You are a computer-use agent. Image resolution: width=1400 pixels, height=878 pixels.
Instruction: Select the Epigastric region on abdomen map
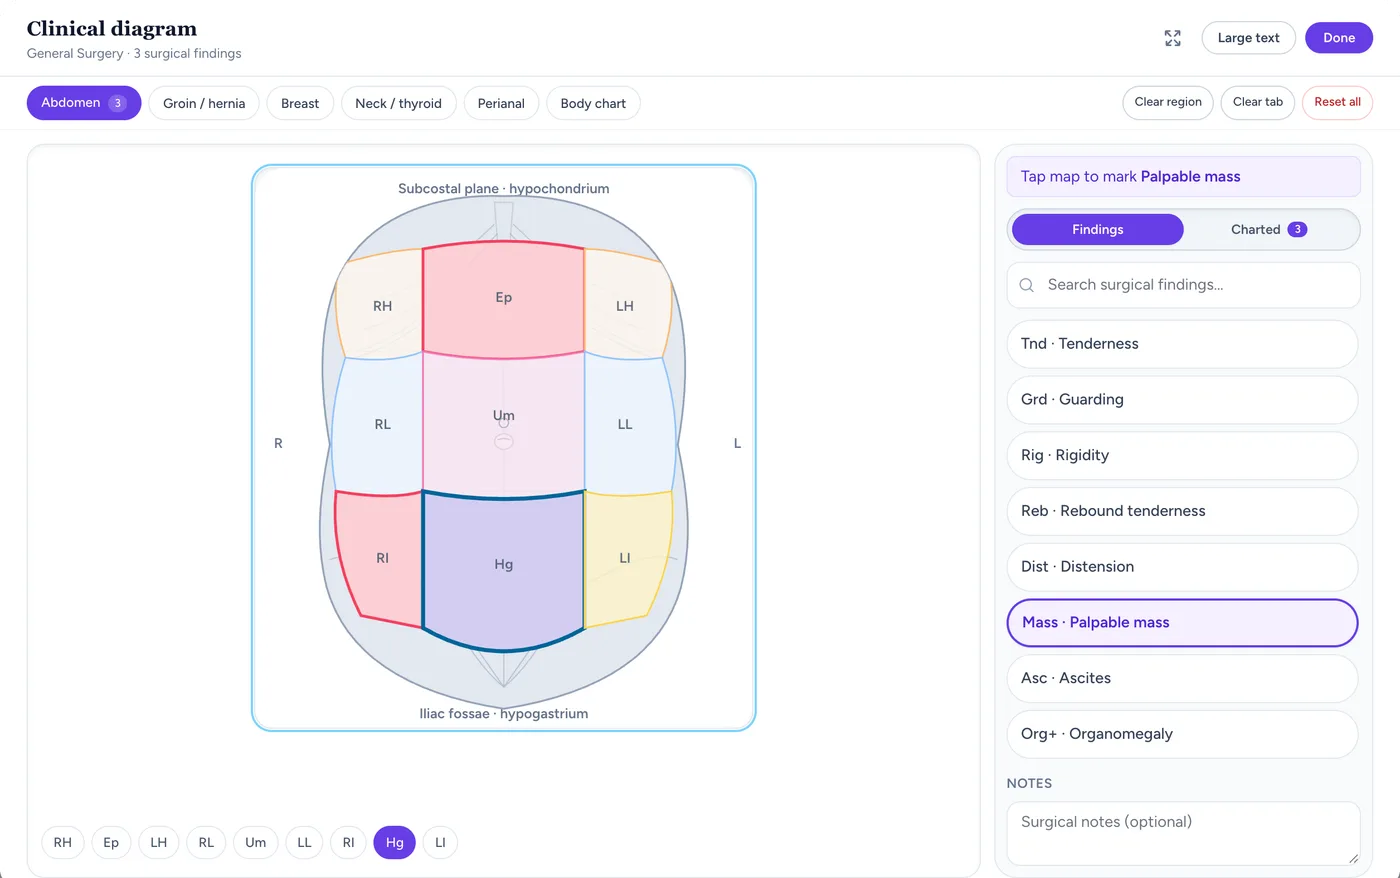503,298
